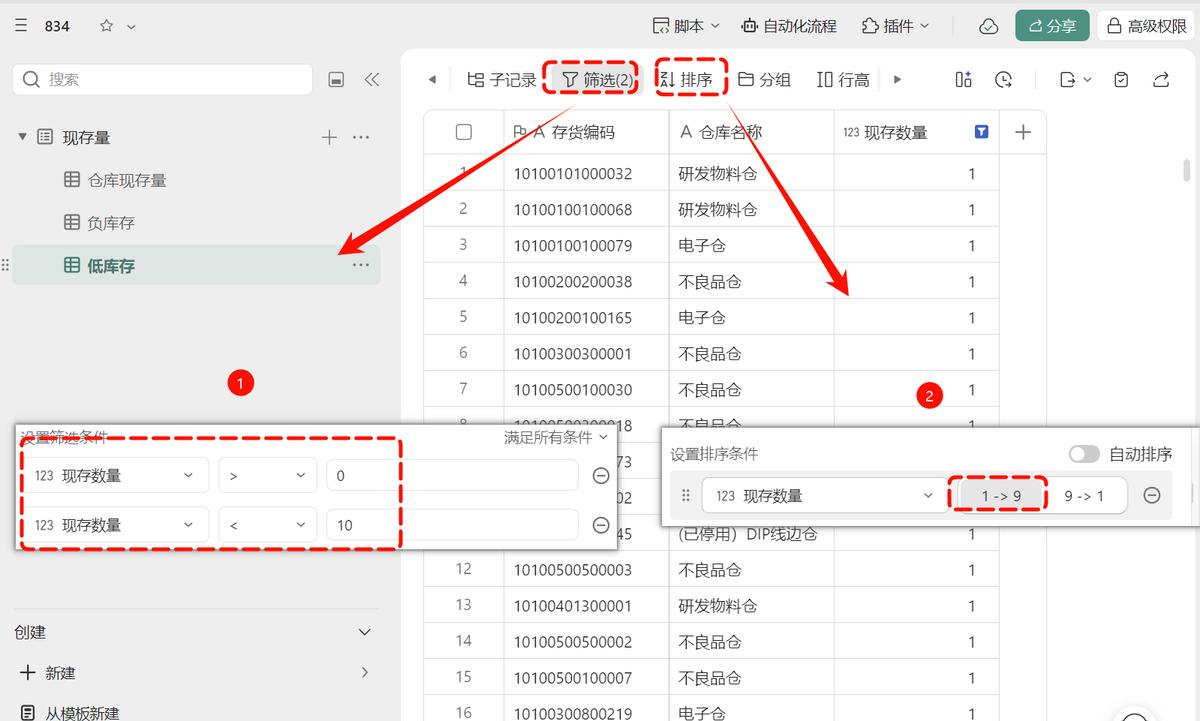Open the hamburger menu beside 834

click(22, 26)
